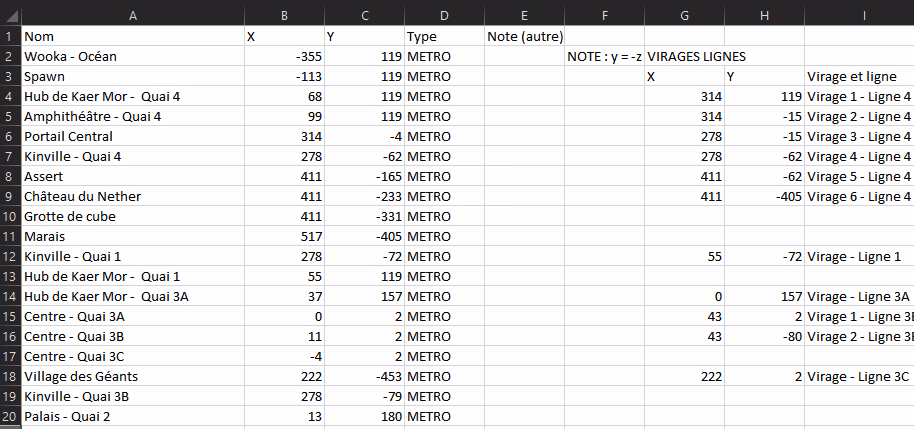914x429 pixels.
Task: Select the 'Wooka - Océan' cell
Action: click(70, 57)
